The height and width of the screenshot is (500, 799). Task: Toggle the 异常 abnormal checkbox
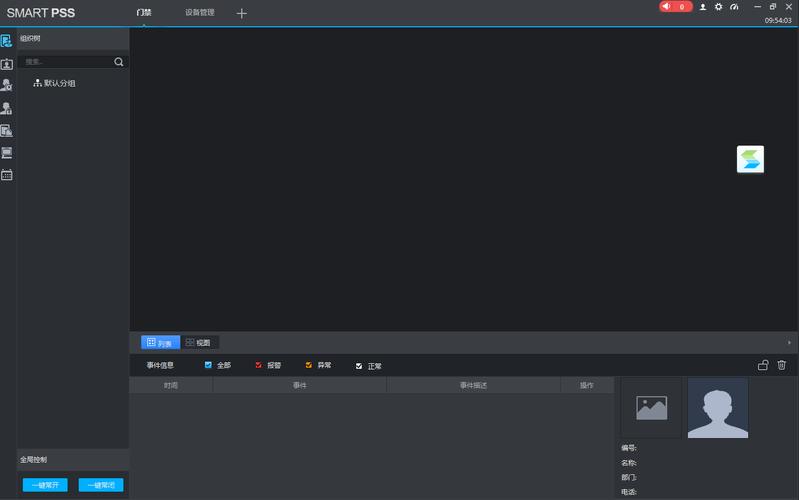click(308, 365)
